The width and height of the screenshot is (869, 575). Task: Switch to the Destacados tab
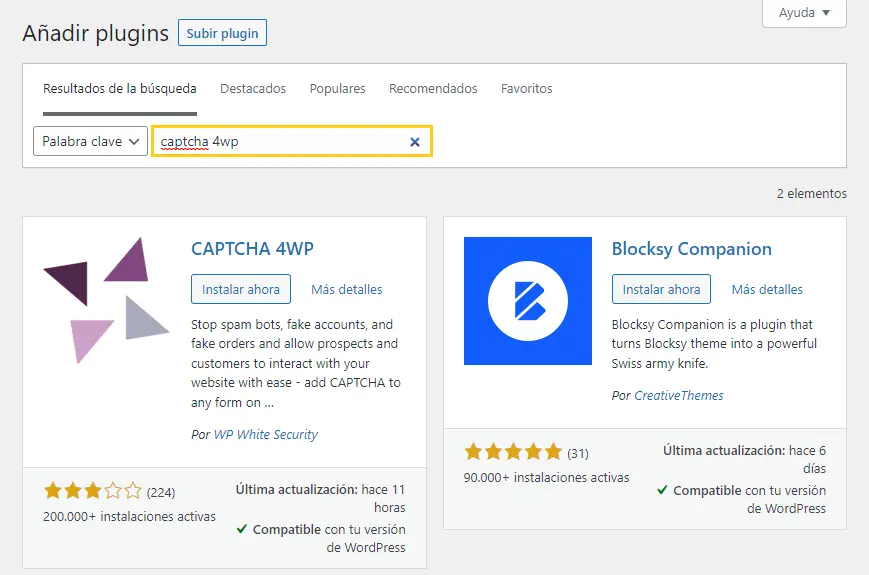click(253, 89)
